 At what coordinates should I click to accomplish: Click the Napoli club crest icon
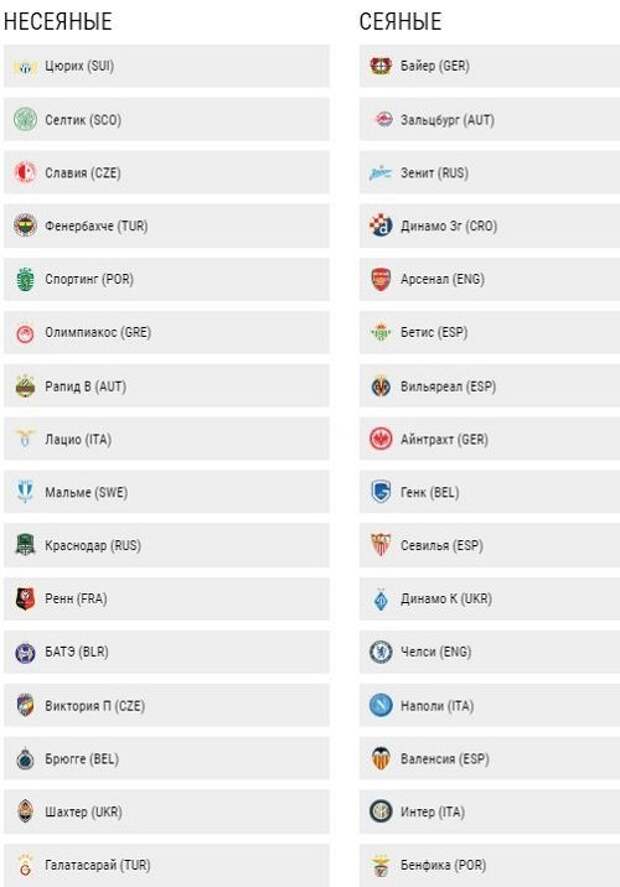coord(381,706)
